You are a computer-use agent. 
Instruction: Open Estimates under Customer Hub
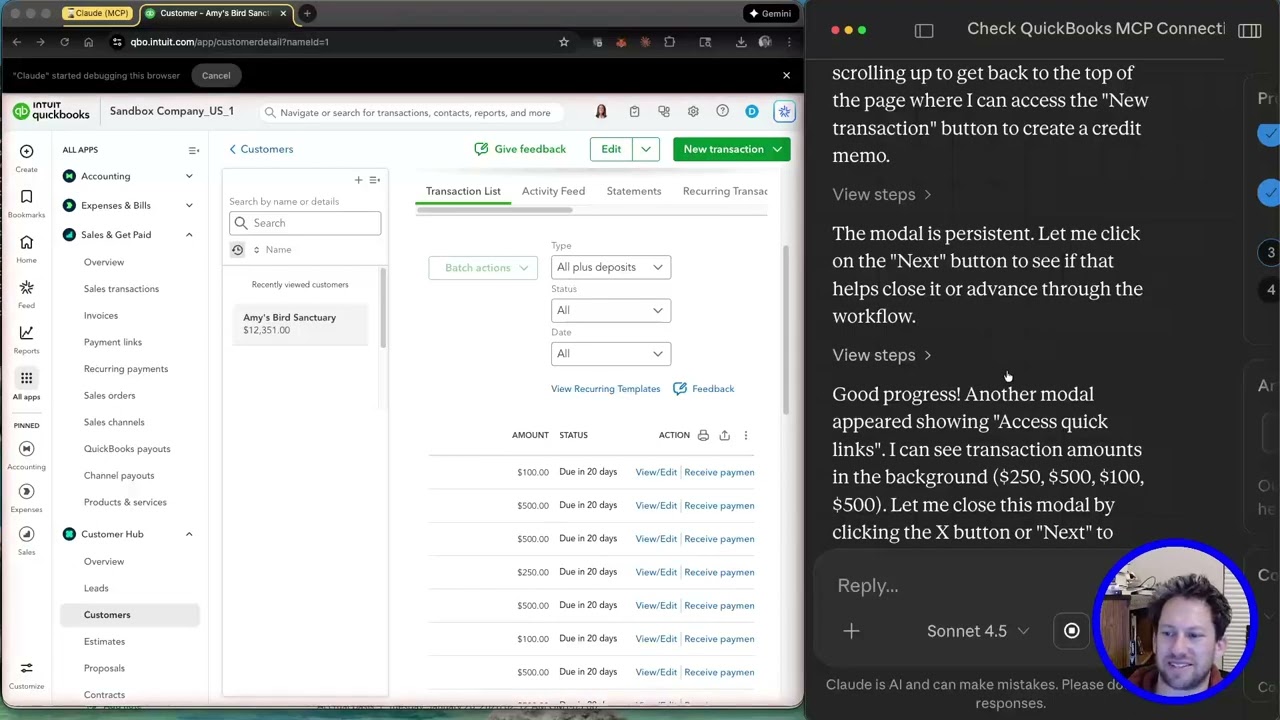(x=104, y=641)
